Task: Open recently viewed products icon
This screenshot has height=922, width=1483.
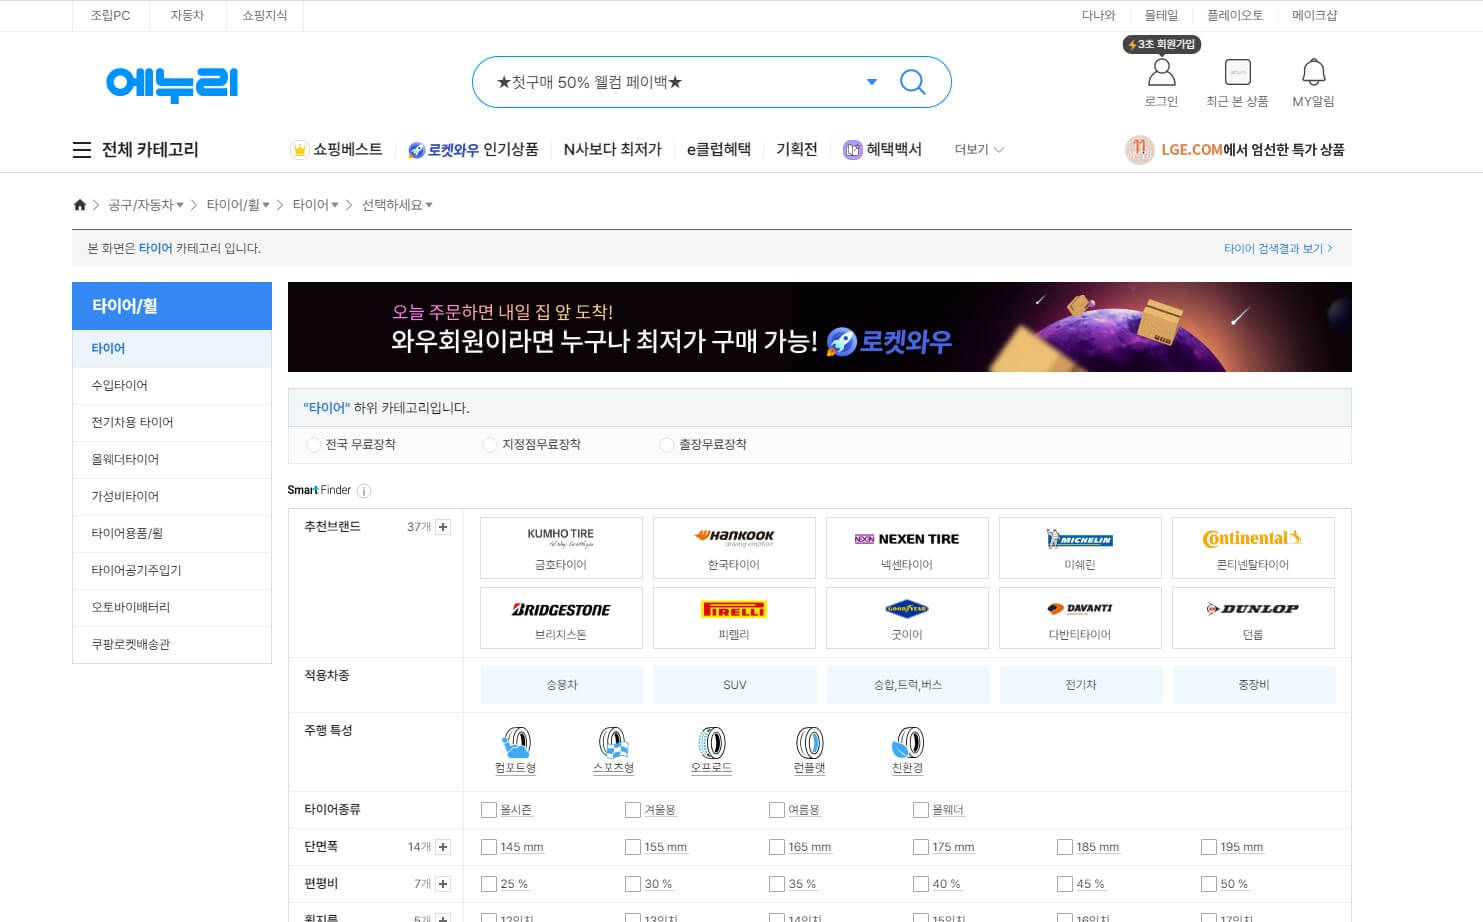Action: pyautogui.click(x=1237, y=72)
